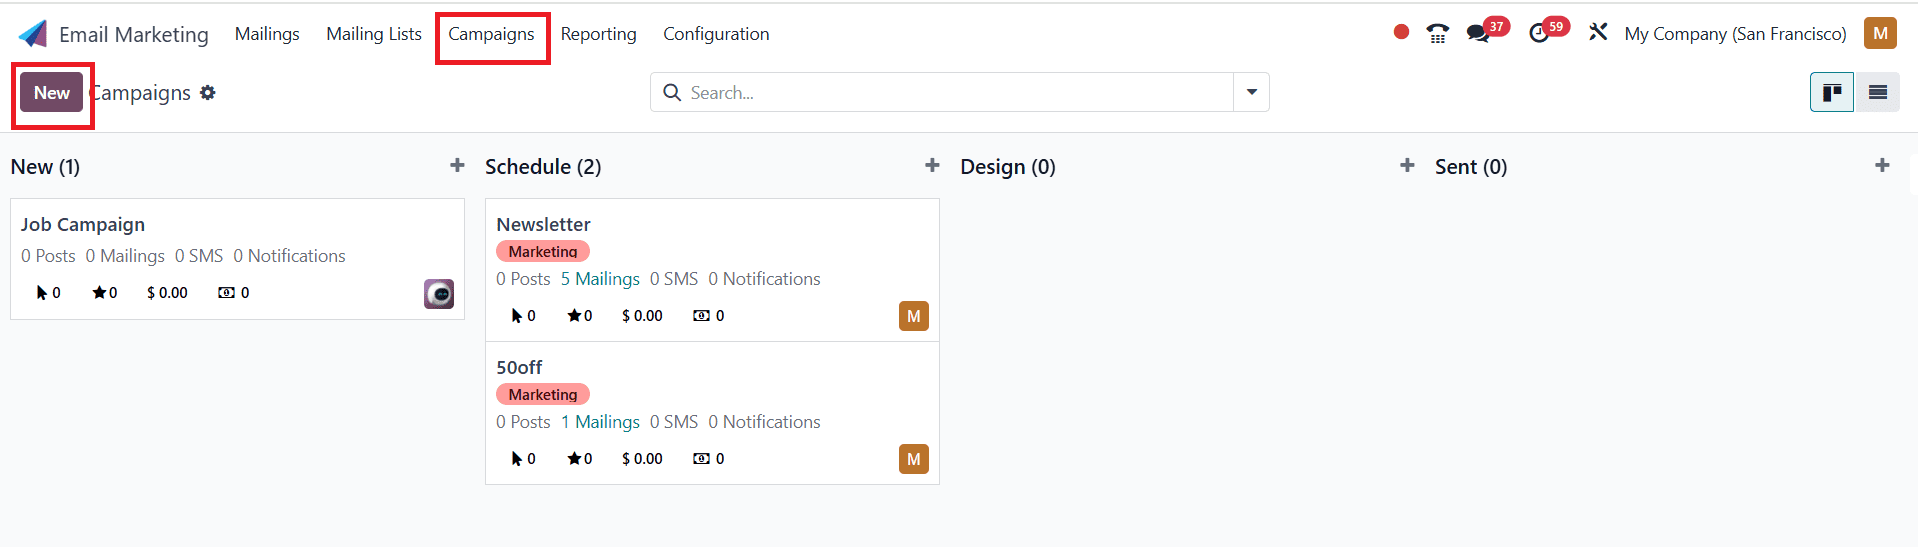
Task: Click the star icon on Newsletter card
Action: (574, 316)
